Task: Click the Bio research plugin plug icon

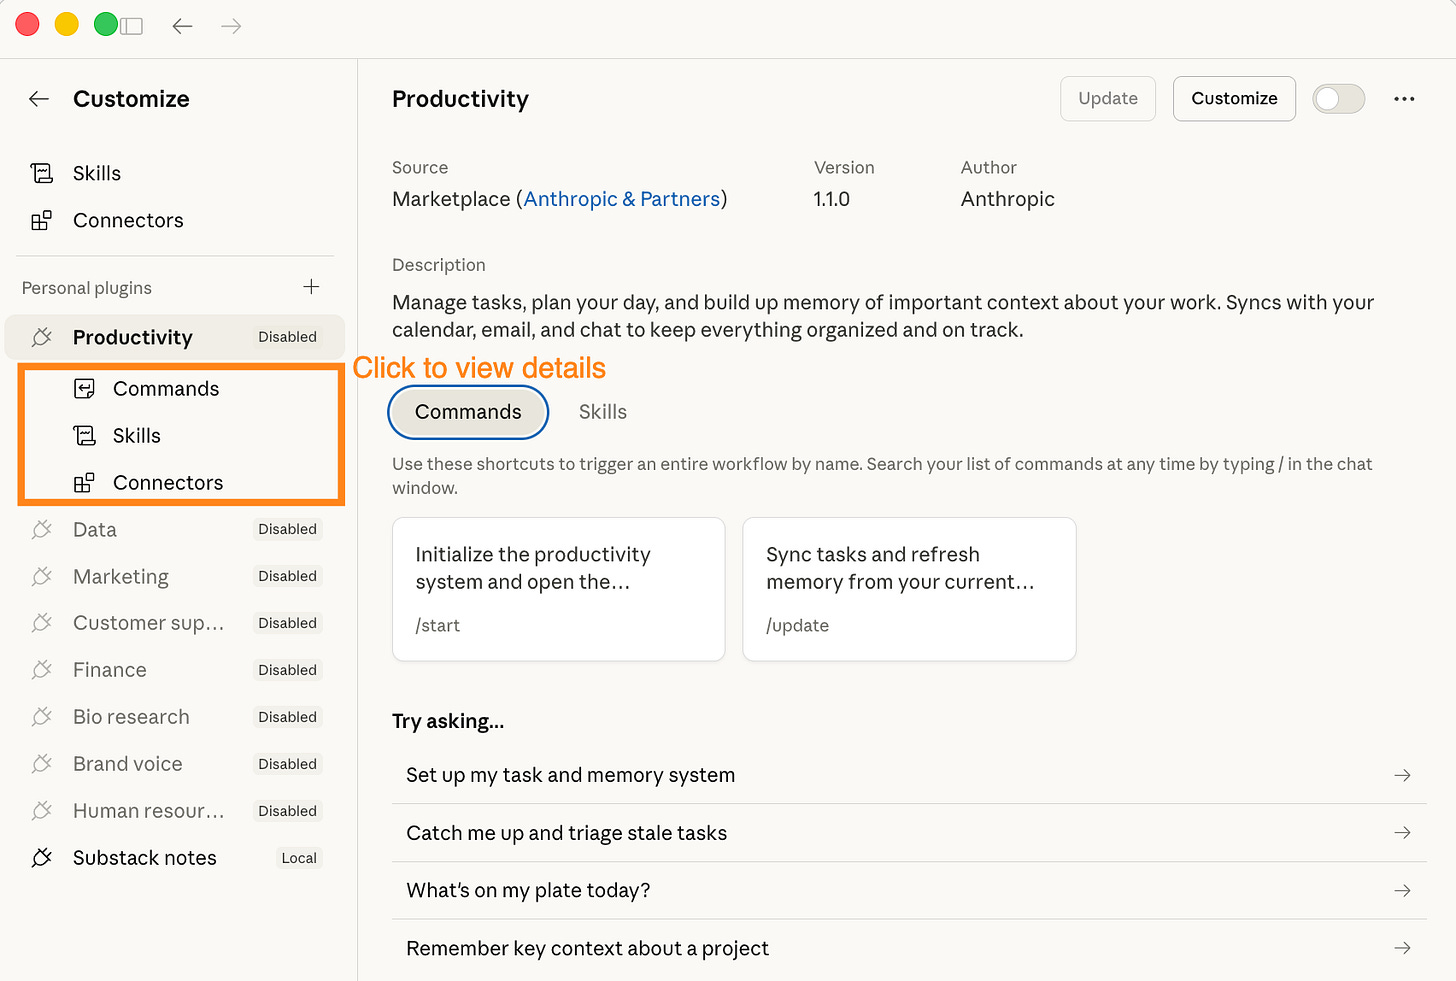Action: 42,717
